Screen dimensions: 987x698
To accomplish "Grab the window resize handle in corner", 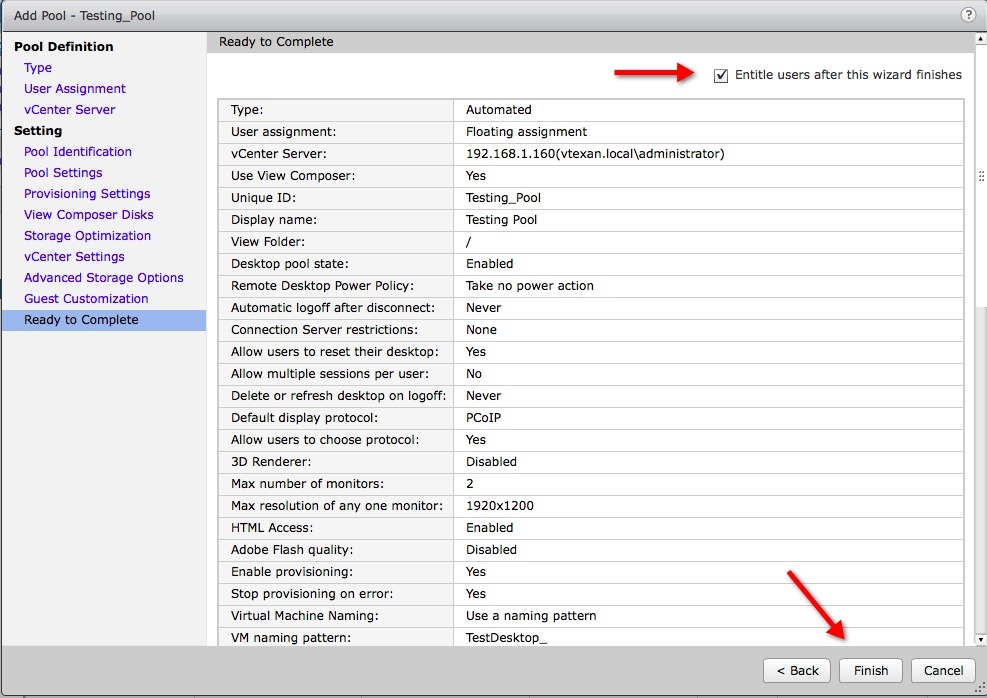I will [979, 688].
